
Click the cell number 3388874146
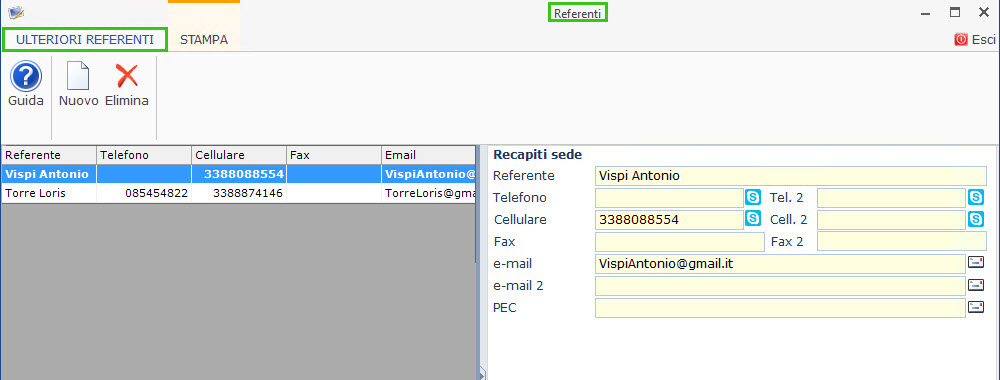tap(239, 193)
